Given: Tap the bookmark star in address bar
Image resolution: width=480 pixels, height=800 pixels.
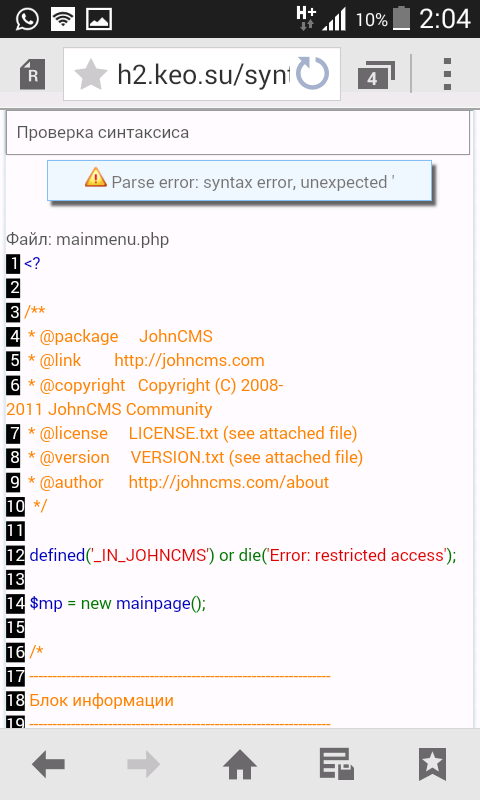Looking at the screenshot, I should click(x=90, y=74).
